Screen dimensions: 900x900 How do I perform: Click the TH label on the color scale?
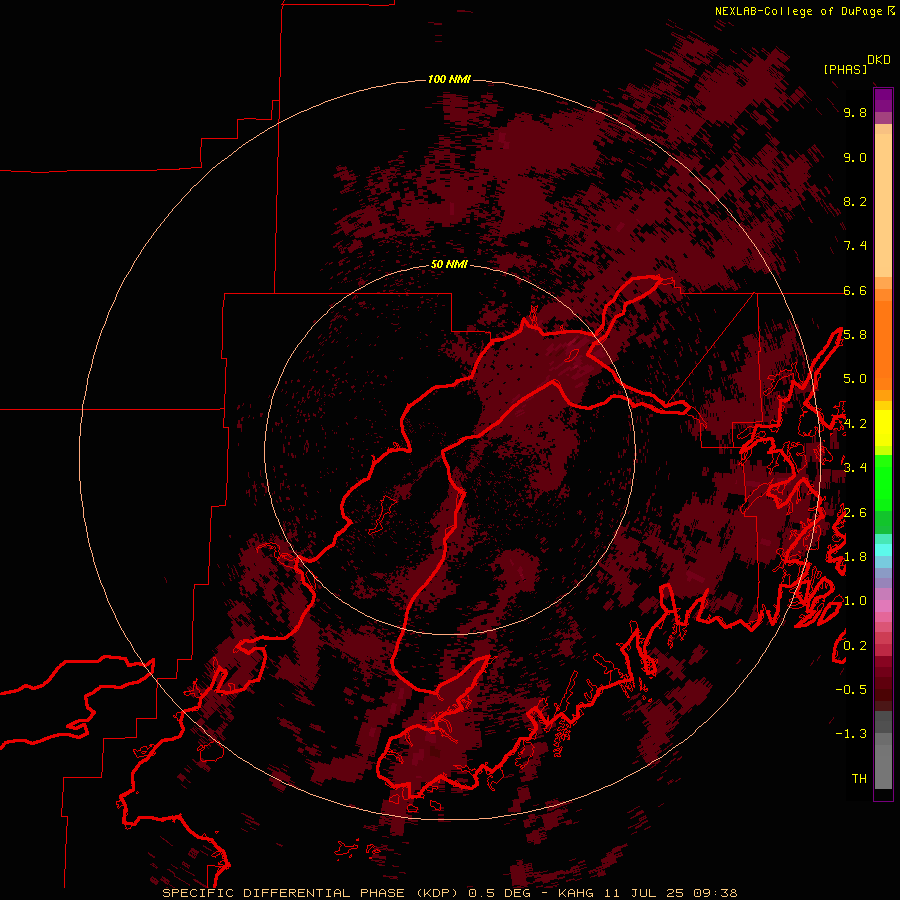859,778
